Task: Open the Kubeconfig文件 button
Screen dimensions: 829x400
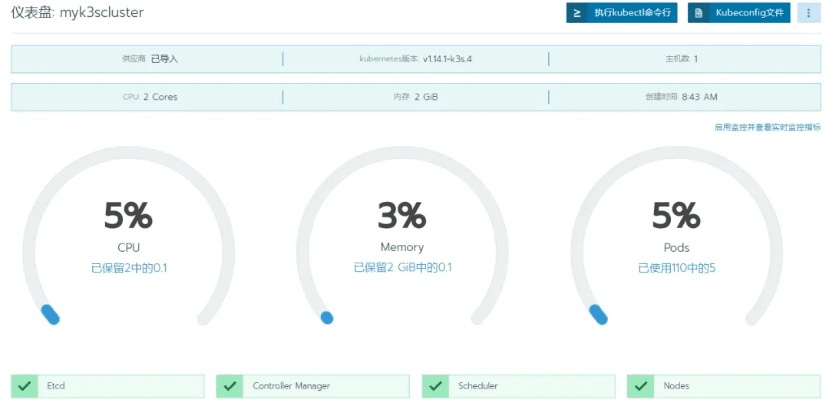Action: [x=739, y=13]
